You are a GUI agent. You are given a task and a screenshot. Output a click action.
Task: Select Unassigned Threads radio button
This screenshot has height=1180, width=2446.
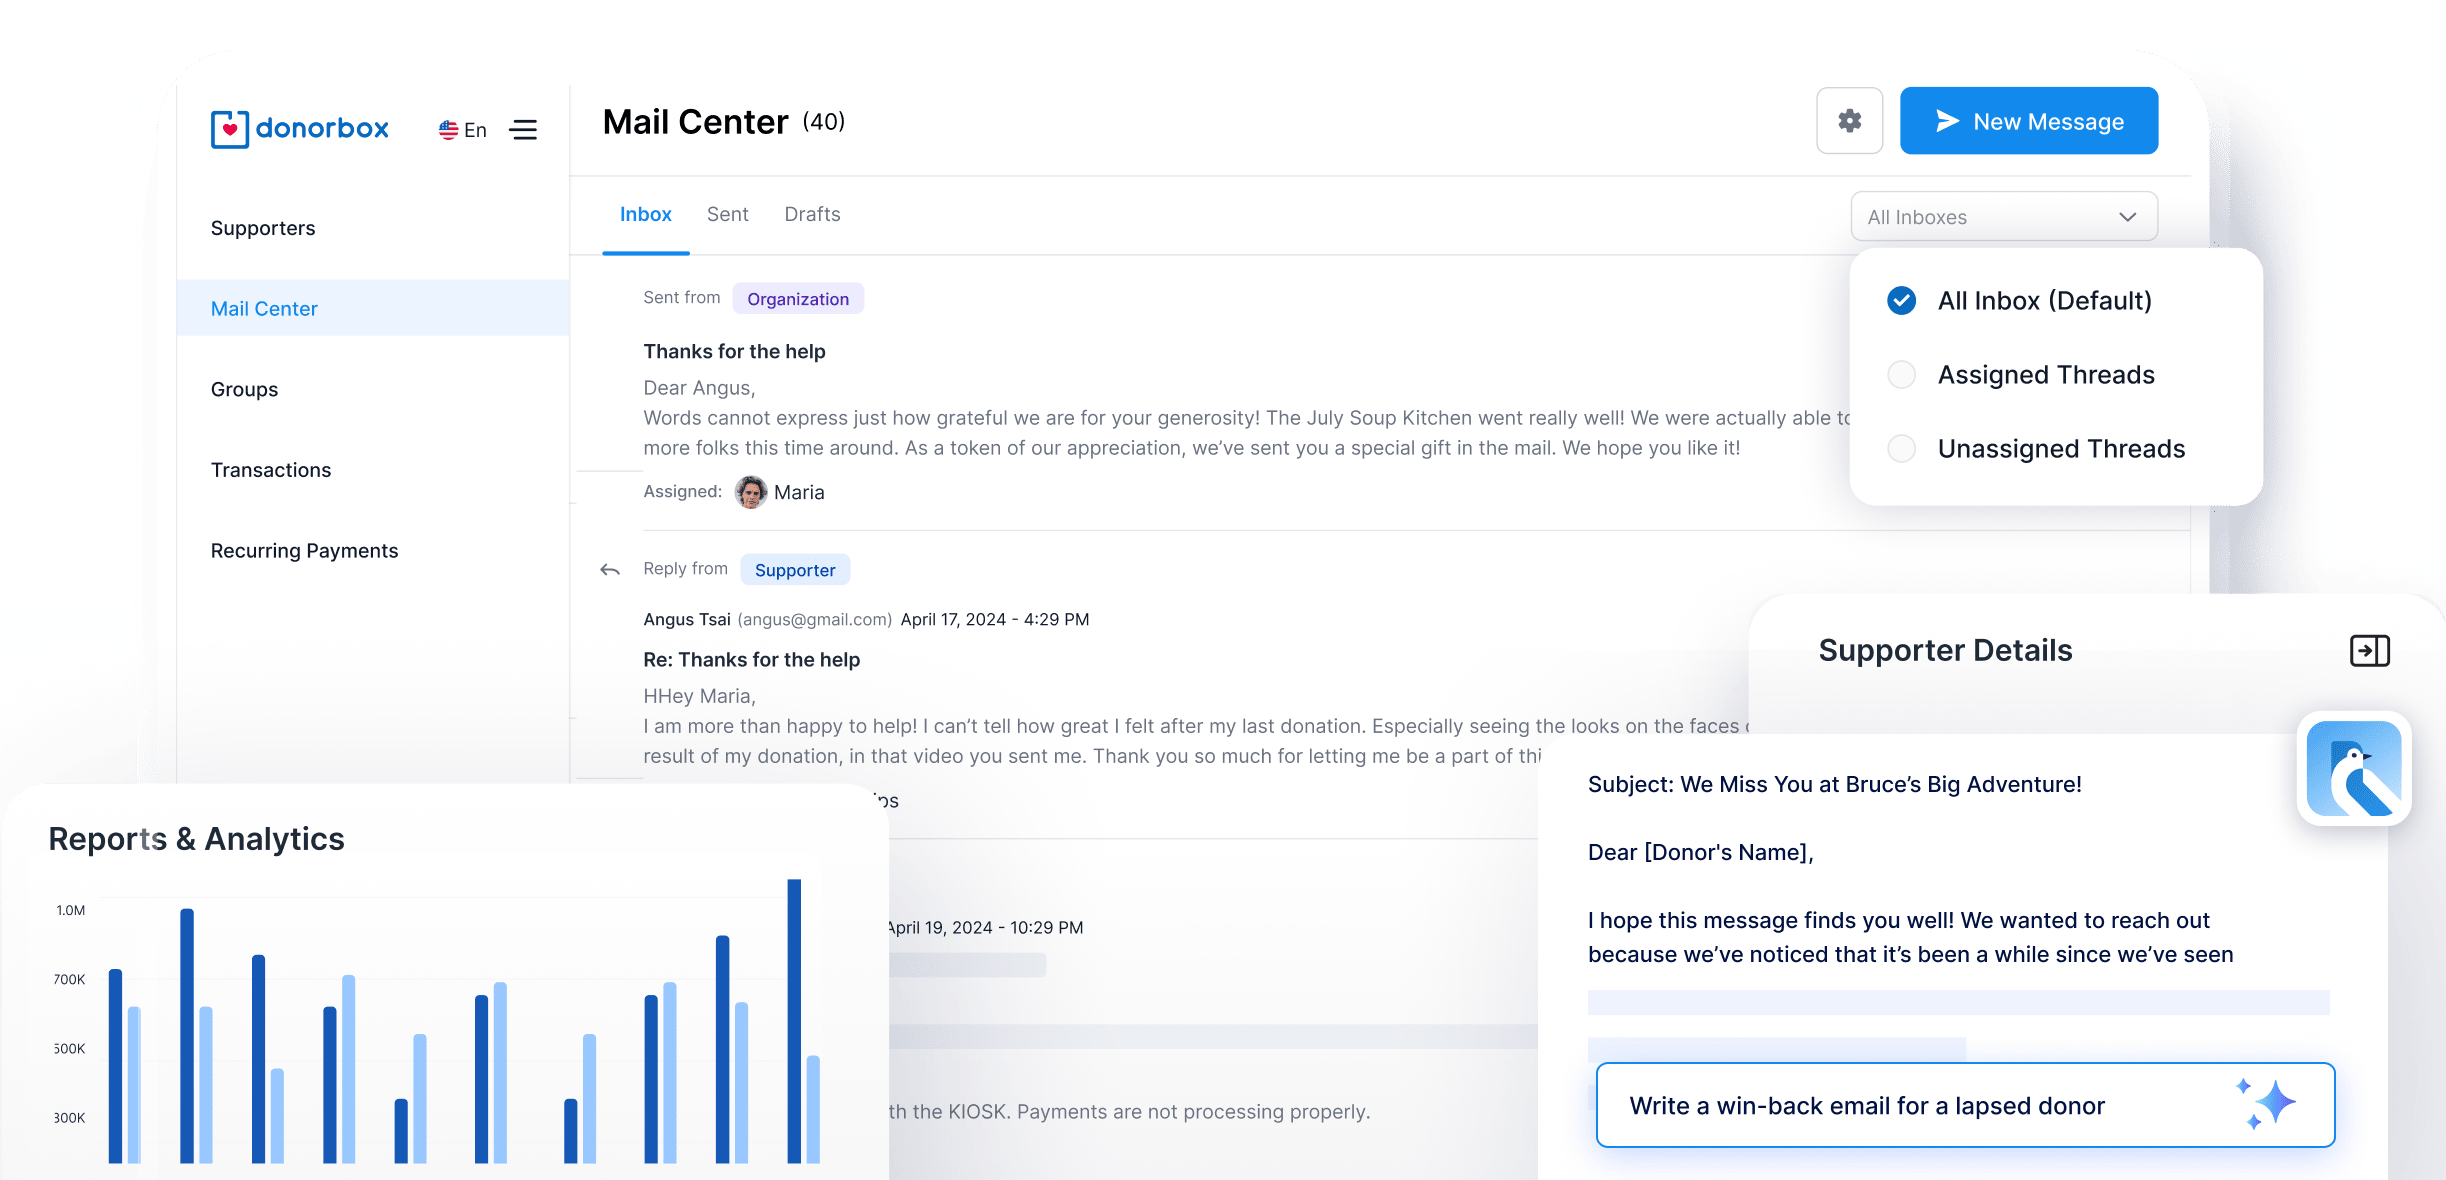click(1900, 448)
